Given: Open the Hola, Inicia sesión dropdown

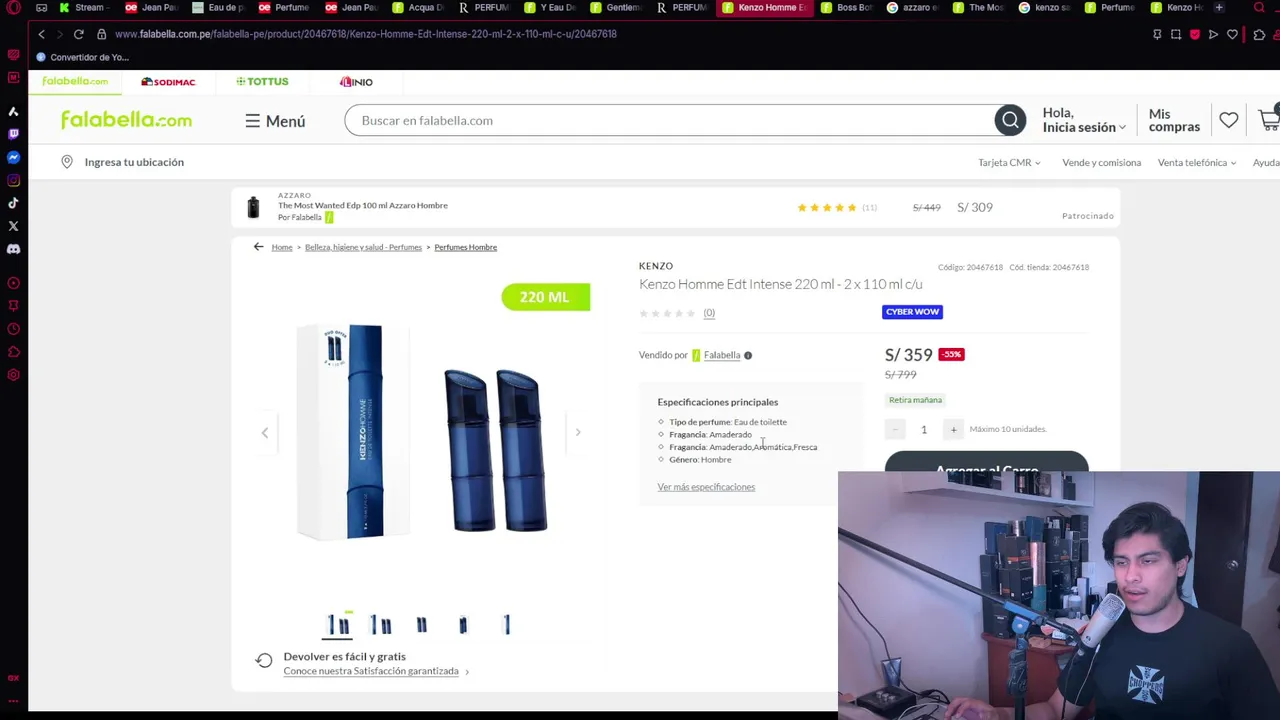Looking at the screenshot, I should (x=1084, y=120).
